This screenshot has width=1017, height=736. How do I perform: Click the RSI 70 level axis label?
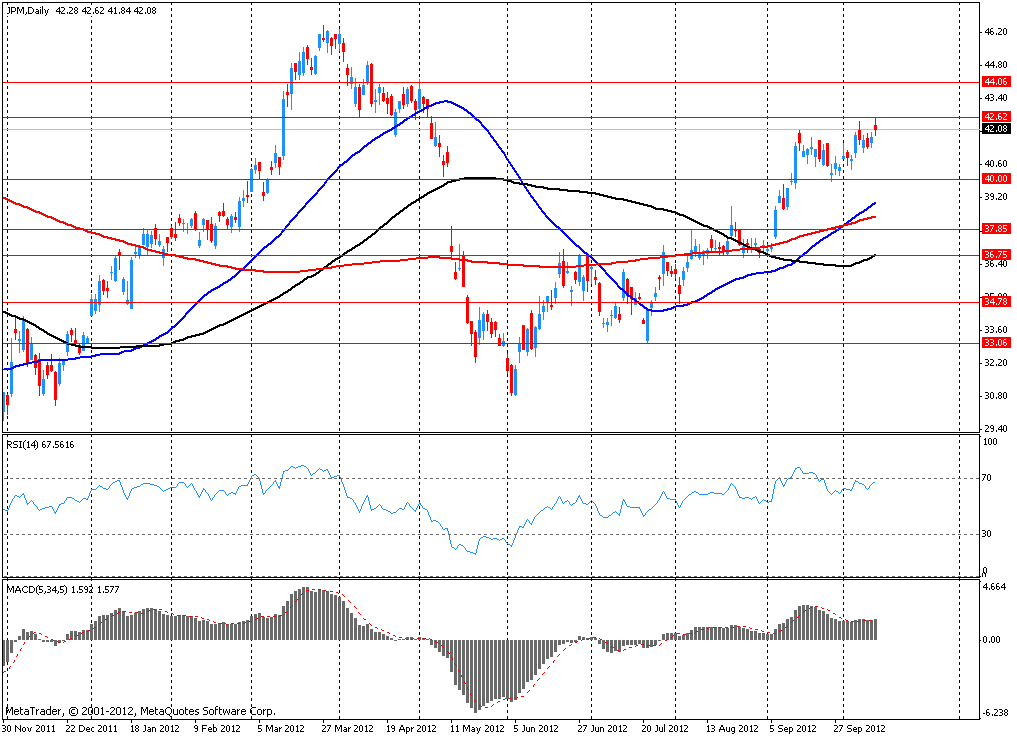[x=988, y=479]
